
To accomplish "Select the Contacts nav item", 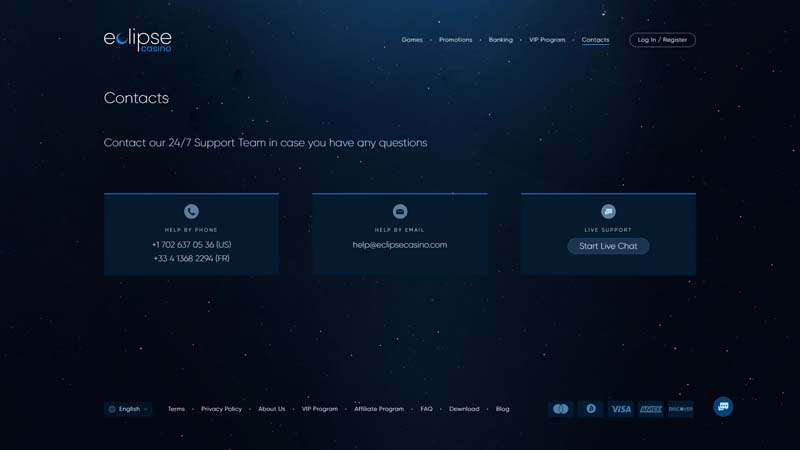I will coord(595,40).
